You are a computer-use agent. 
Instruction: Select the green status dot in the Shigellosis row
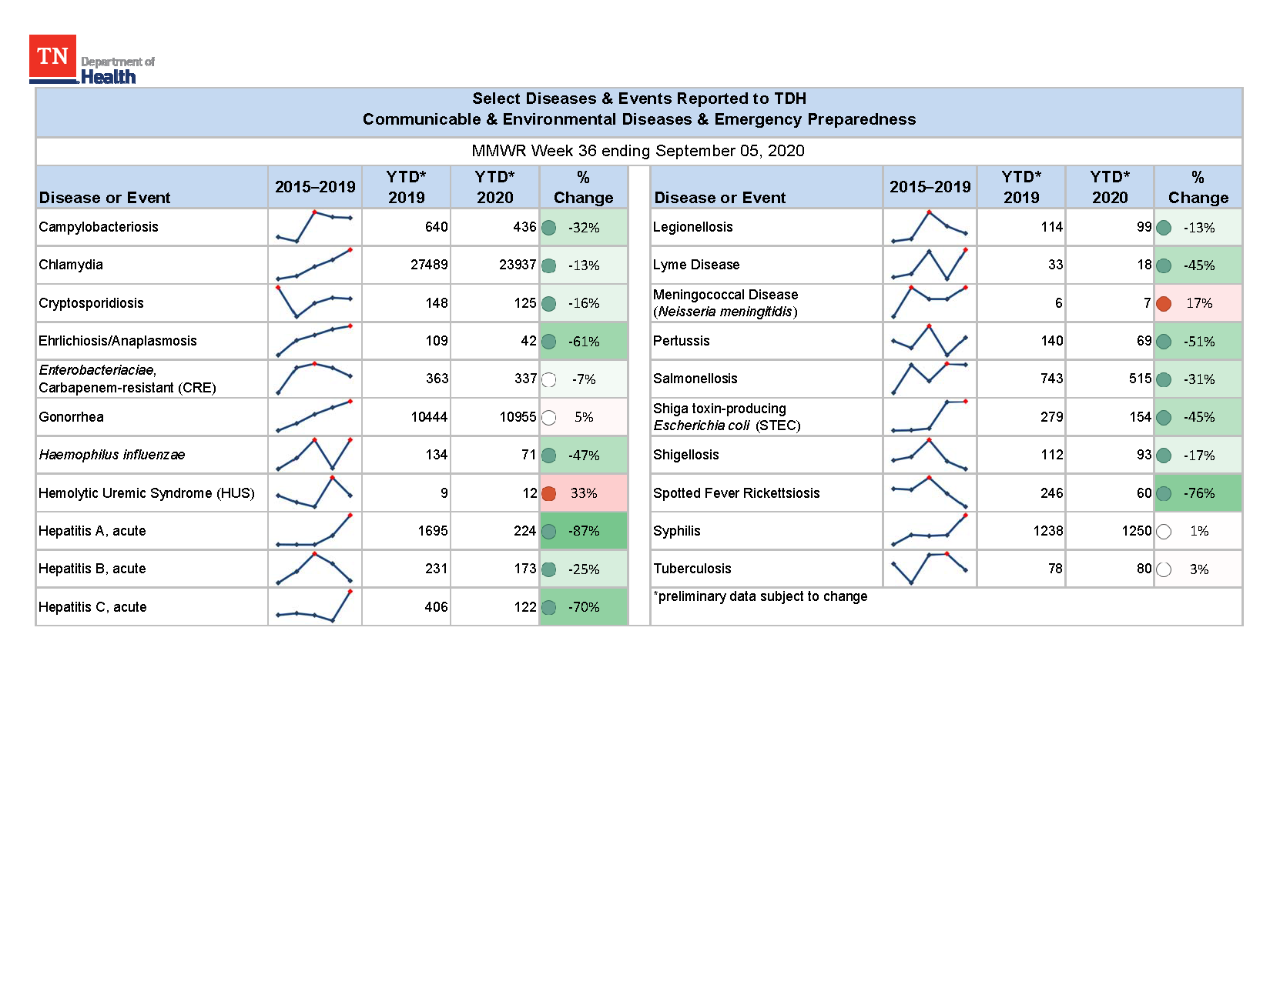[1164, 456]
